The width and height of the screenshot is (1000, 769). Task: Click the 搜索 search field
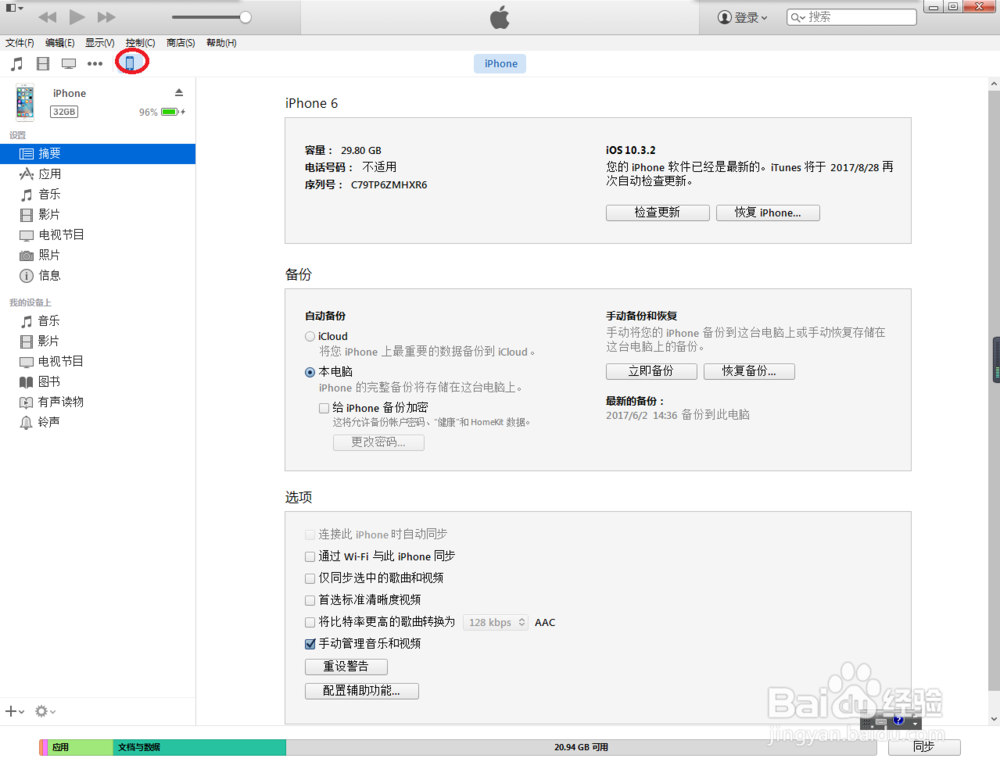point(851,17)
